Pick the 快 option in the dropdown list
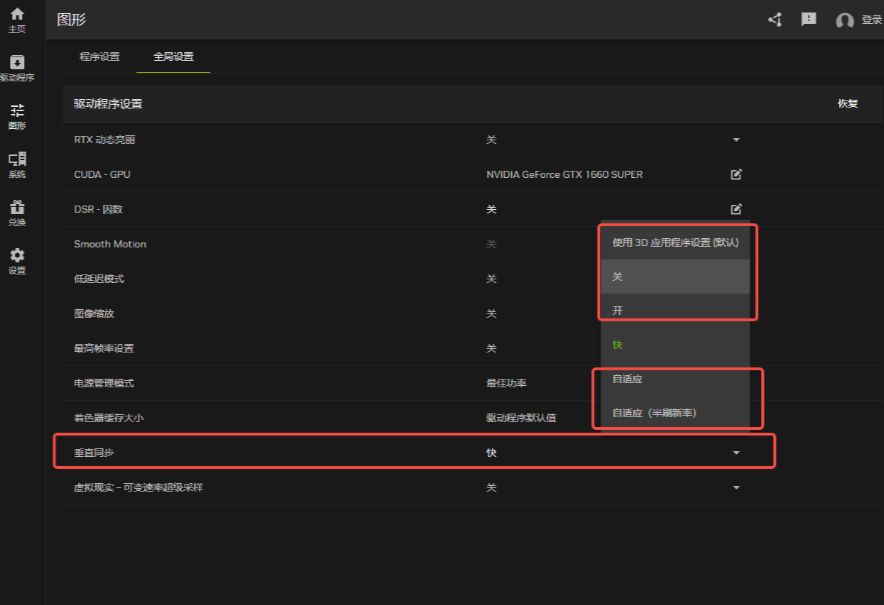884x605 pixels. click(618, 345)
